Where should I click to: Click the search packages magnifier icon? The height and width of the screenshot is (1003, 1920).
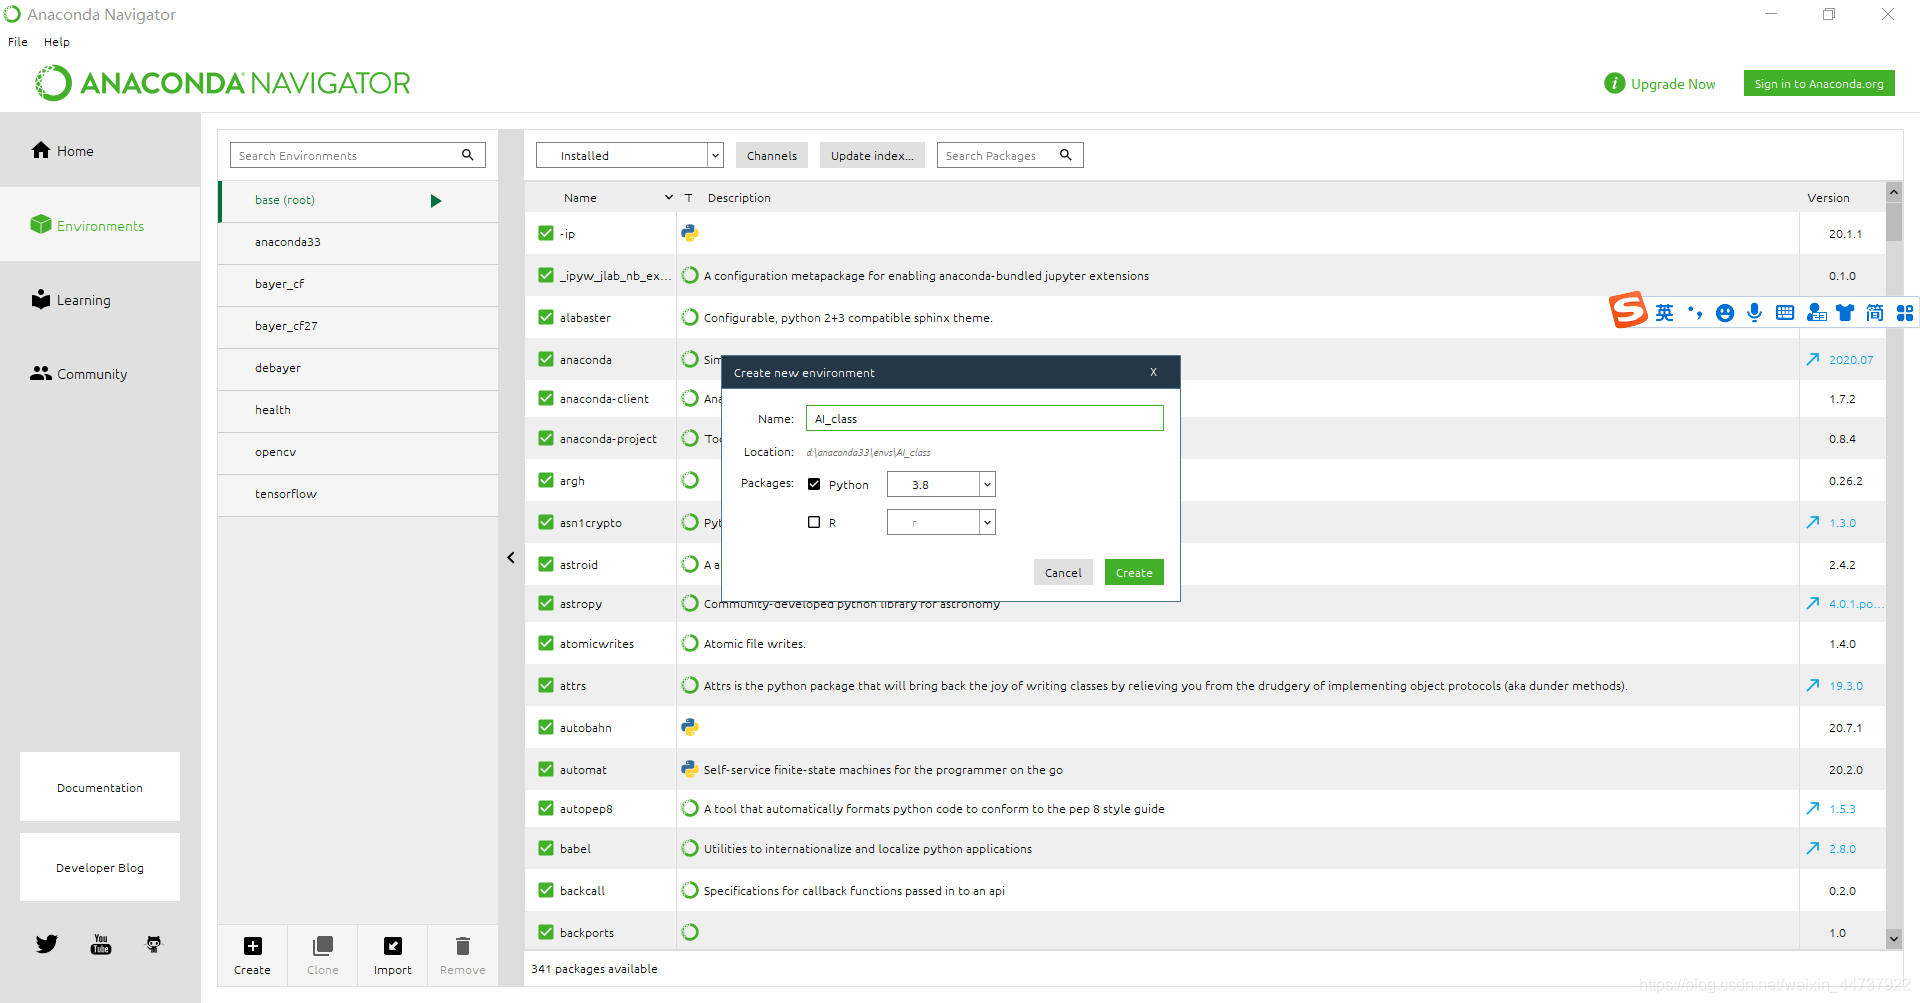tap(1066, 155)
